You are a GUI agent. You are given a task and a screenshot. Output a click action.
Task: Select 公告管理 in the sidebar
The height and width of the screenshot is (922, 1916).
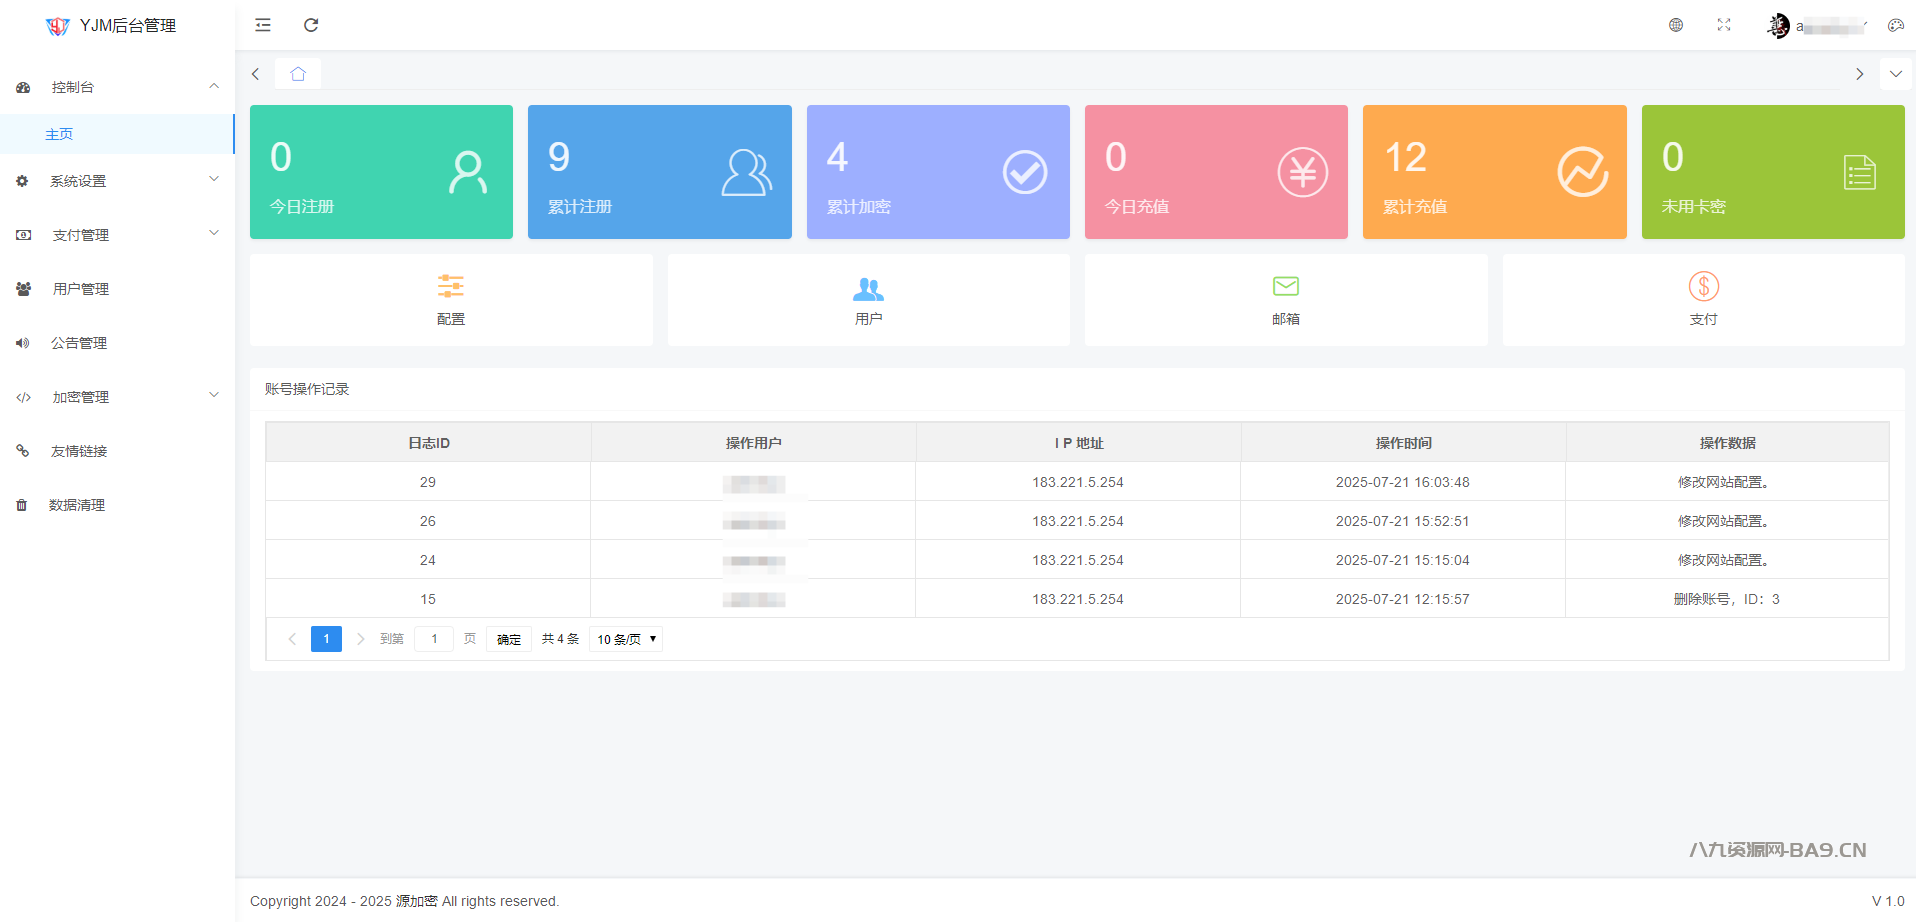pyautogui.click(x=79, y=343)
